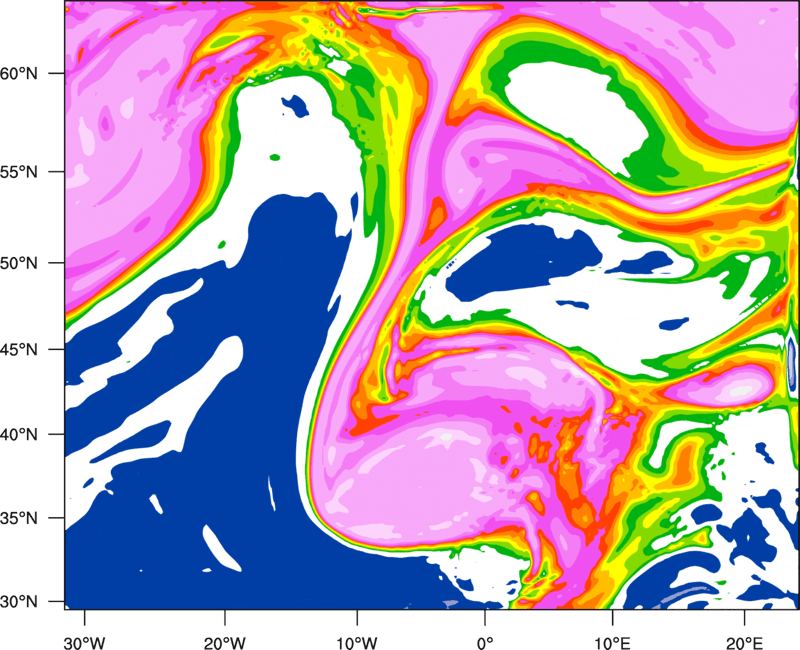Click the 45°N latitude axis label
Image resolution: width=800 pixels, height=650 pixels.
pos(19,349)
